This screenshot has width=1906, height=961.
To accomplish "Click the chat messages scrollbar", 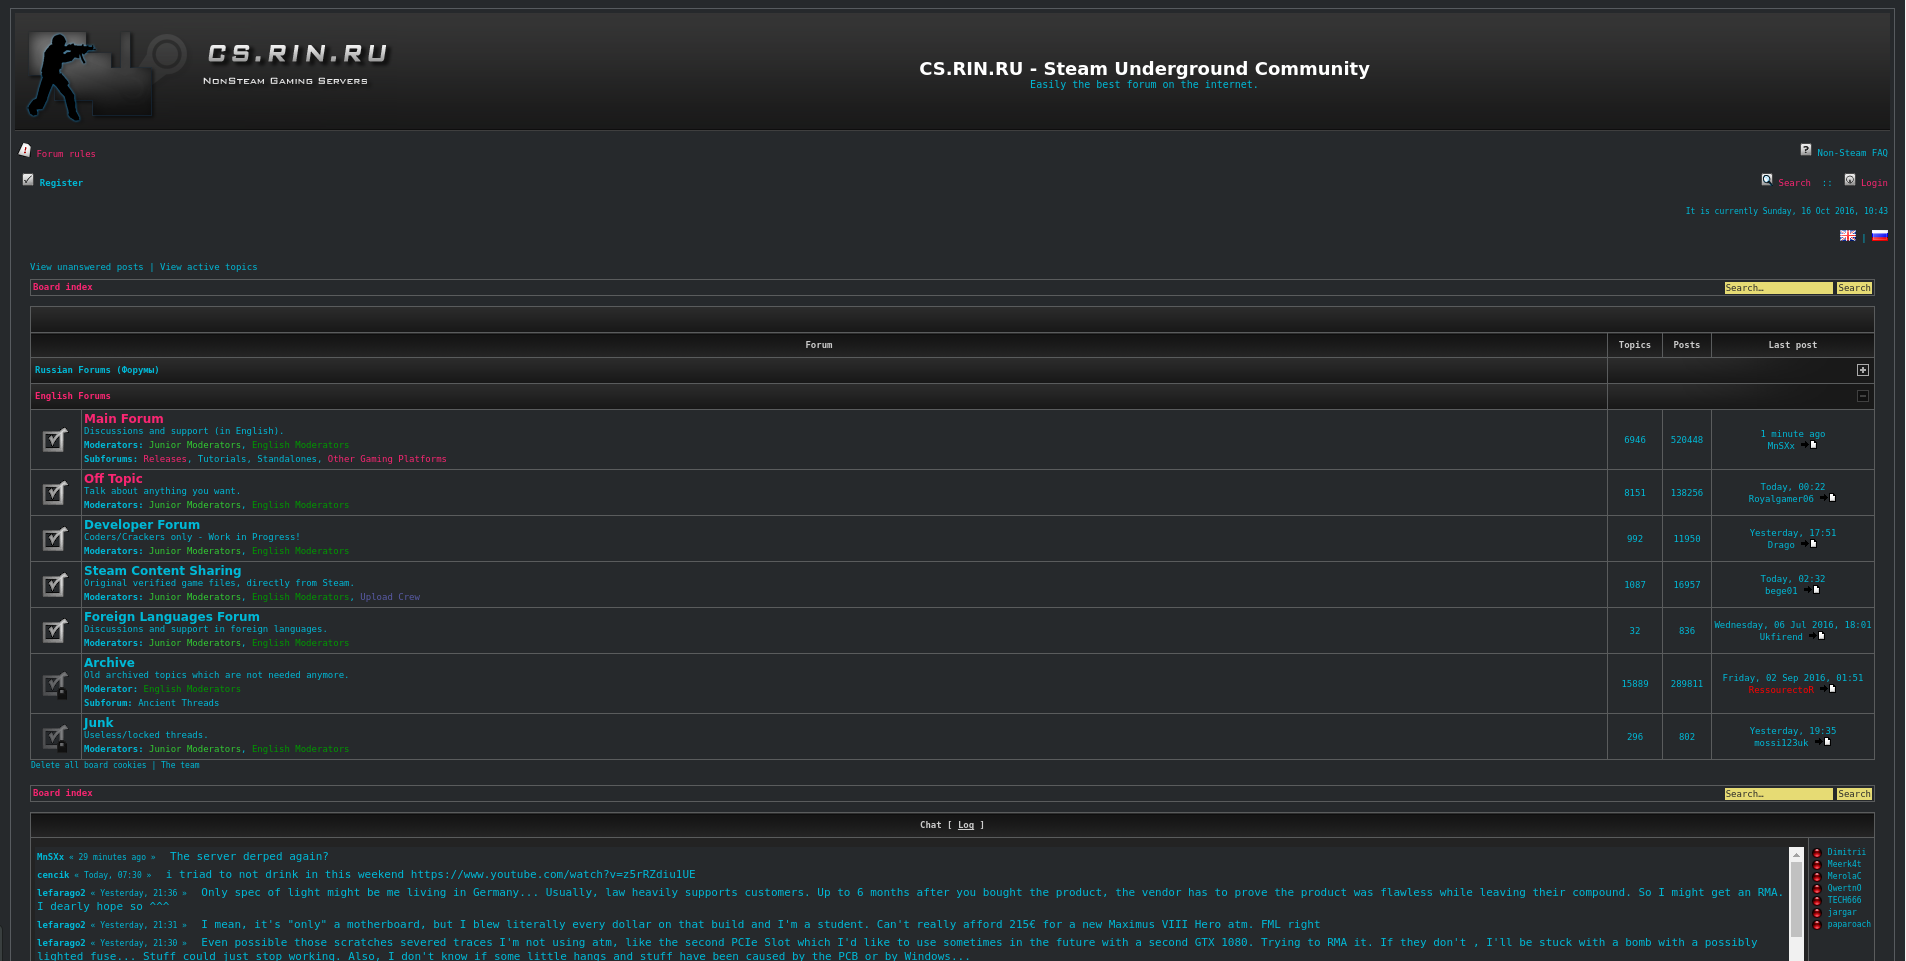I will 1796,904.
